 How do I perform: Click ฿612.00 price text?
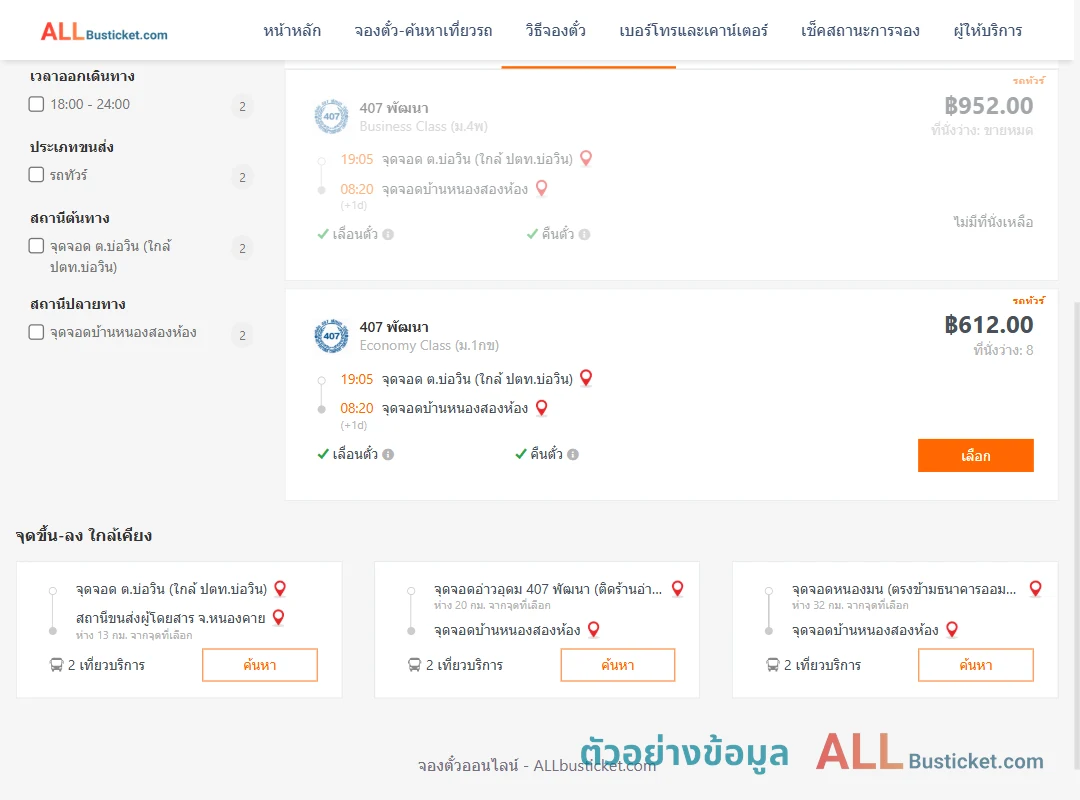coord(988,325)
